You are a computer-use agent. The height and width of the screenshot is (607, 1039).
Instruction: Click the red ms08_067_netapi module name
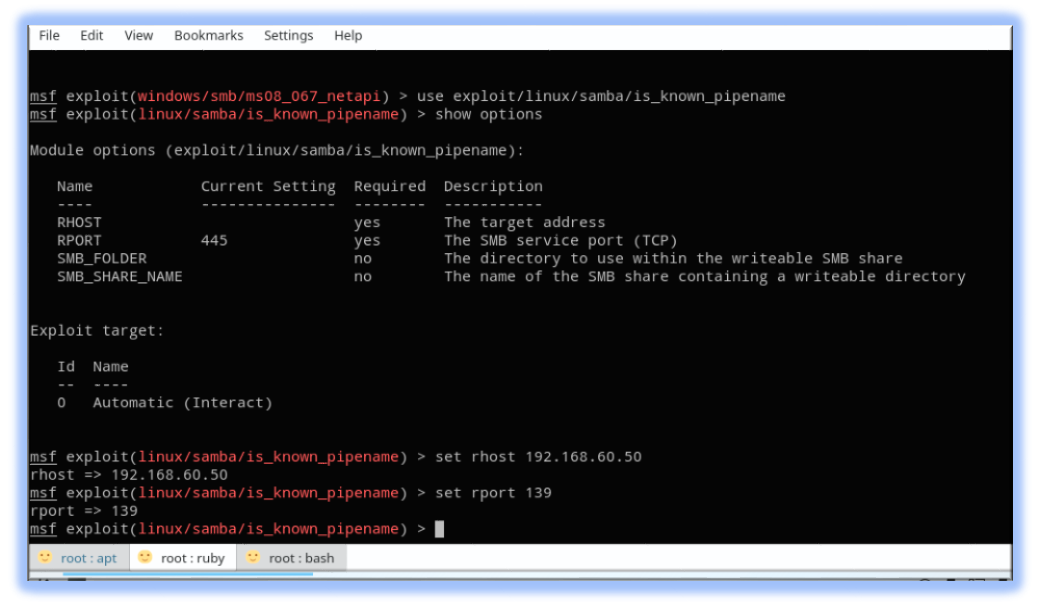(x=259, y=97)
